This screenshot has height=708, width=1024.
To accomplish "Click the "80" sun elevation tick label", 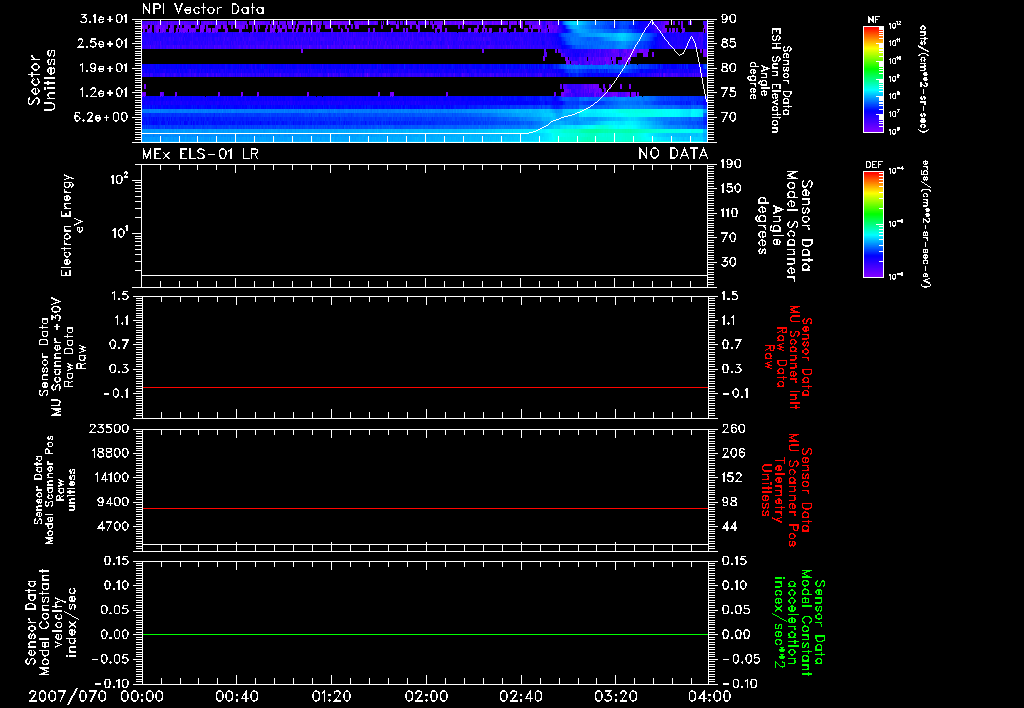I will [x=729, y=68].
